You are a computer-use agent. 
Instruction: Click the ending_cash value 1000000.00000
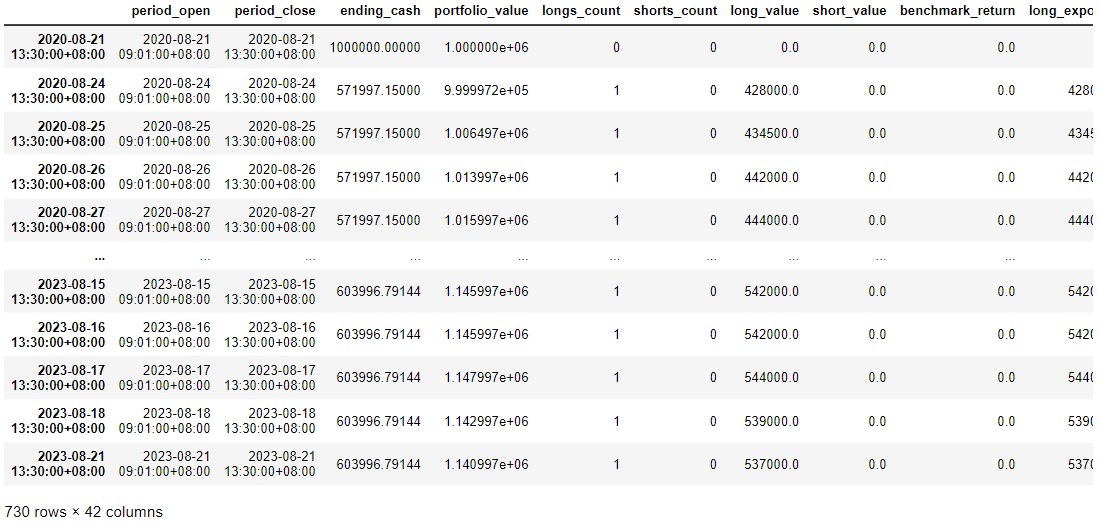point(379,47)
